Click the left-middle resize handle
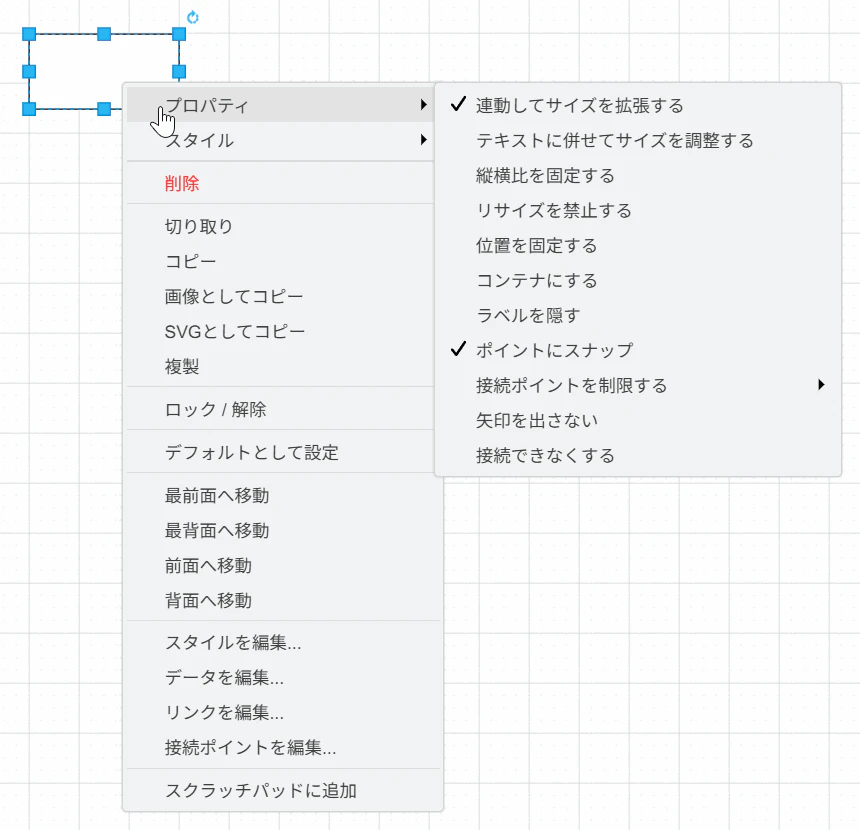Screen dimensions: 860x830 point(29,71)
